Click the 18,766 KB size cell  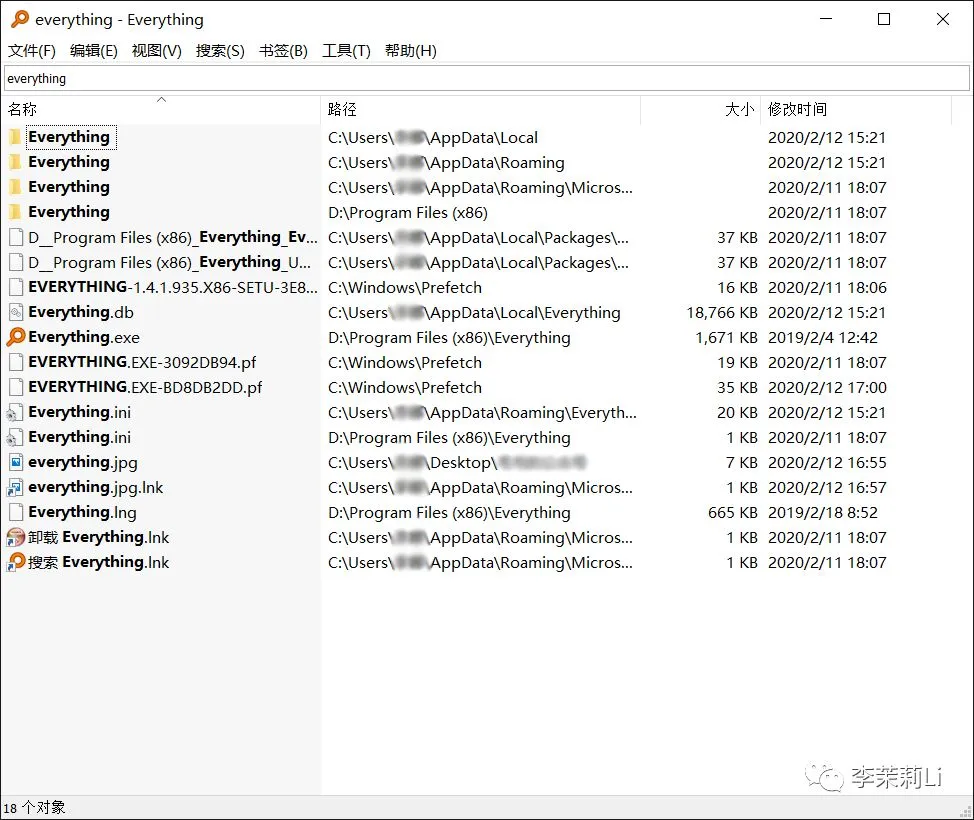721,312
